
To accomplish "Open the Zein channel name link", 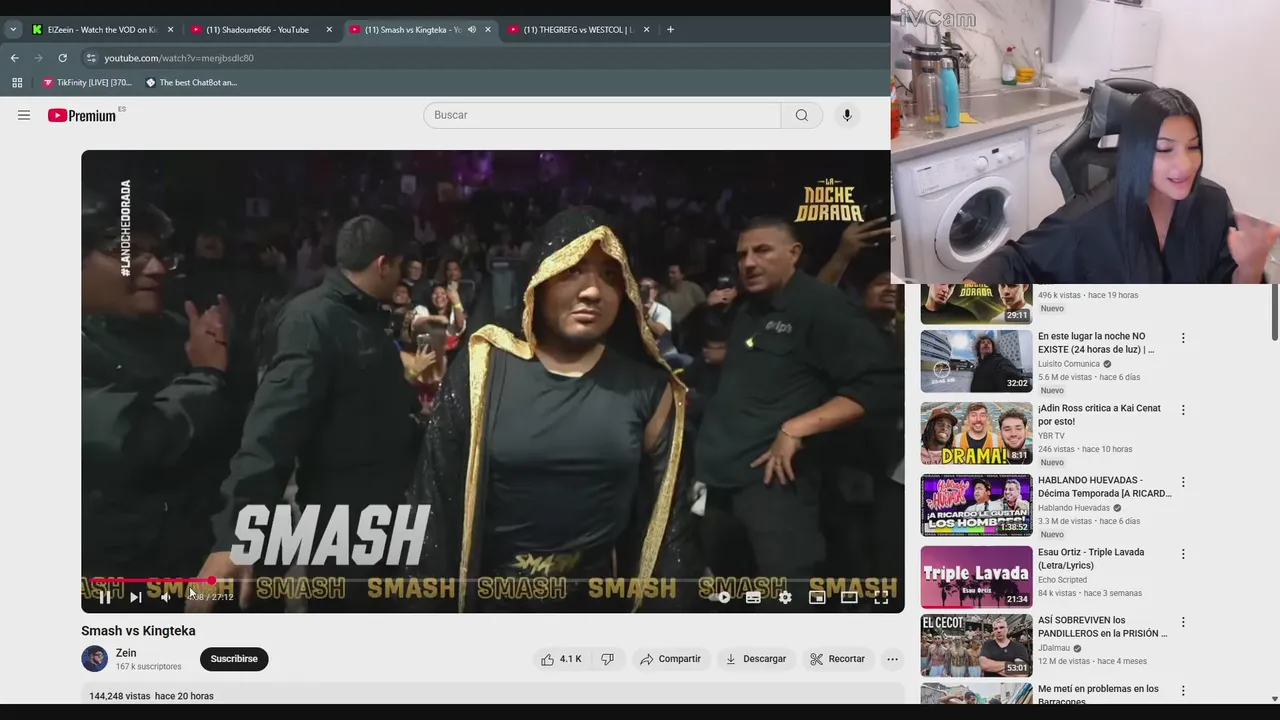I will coord(126,653).
